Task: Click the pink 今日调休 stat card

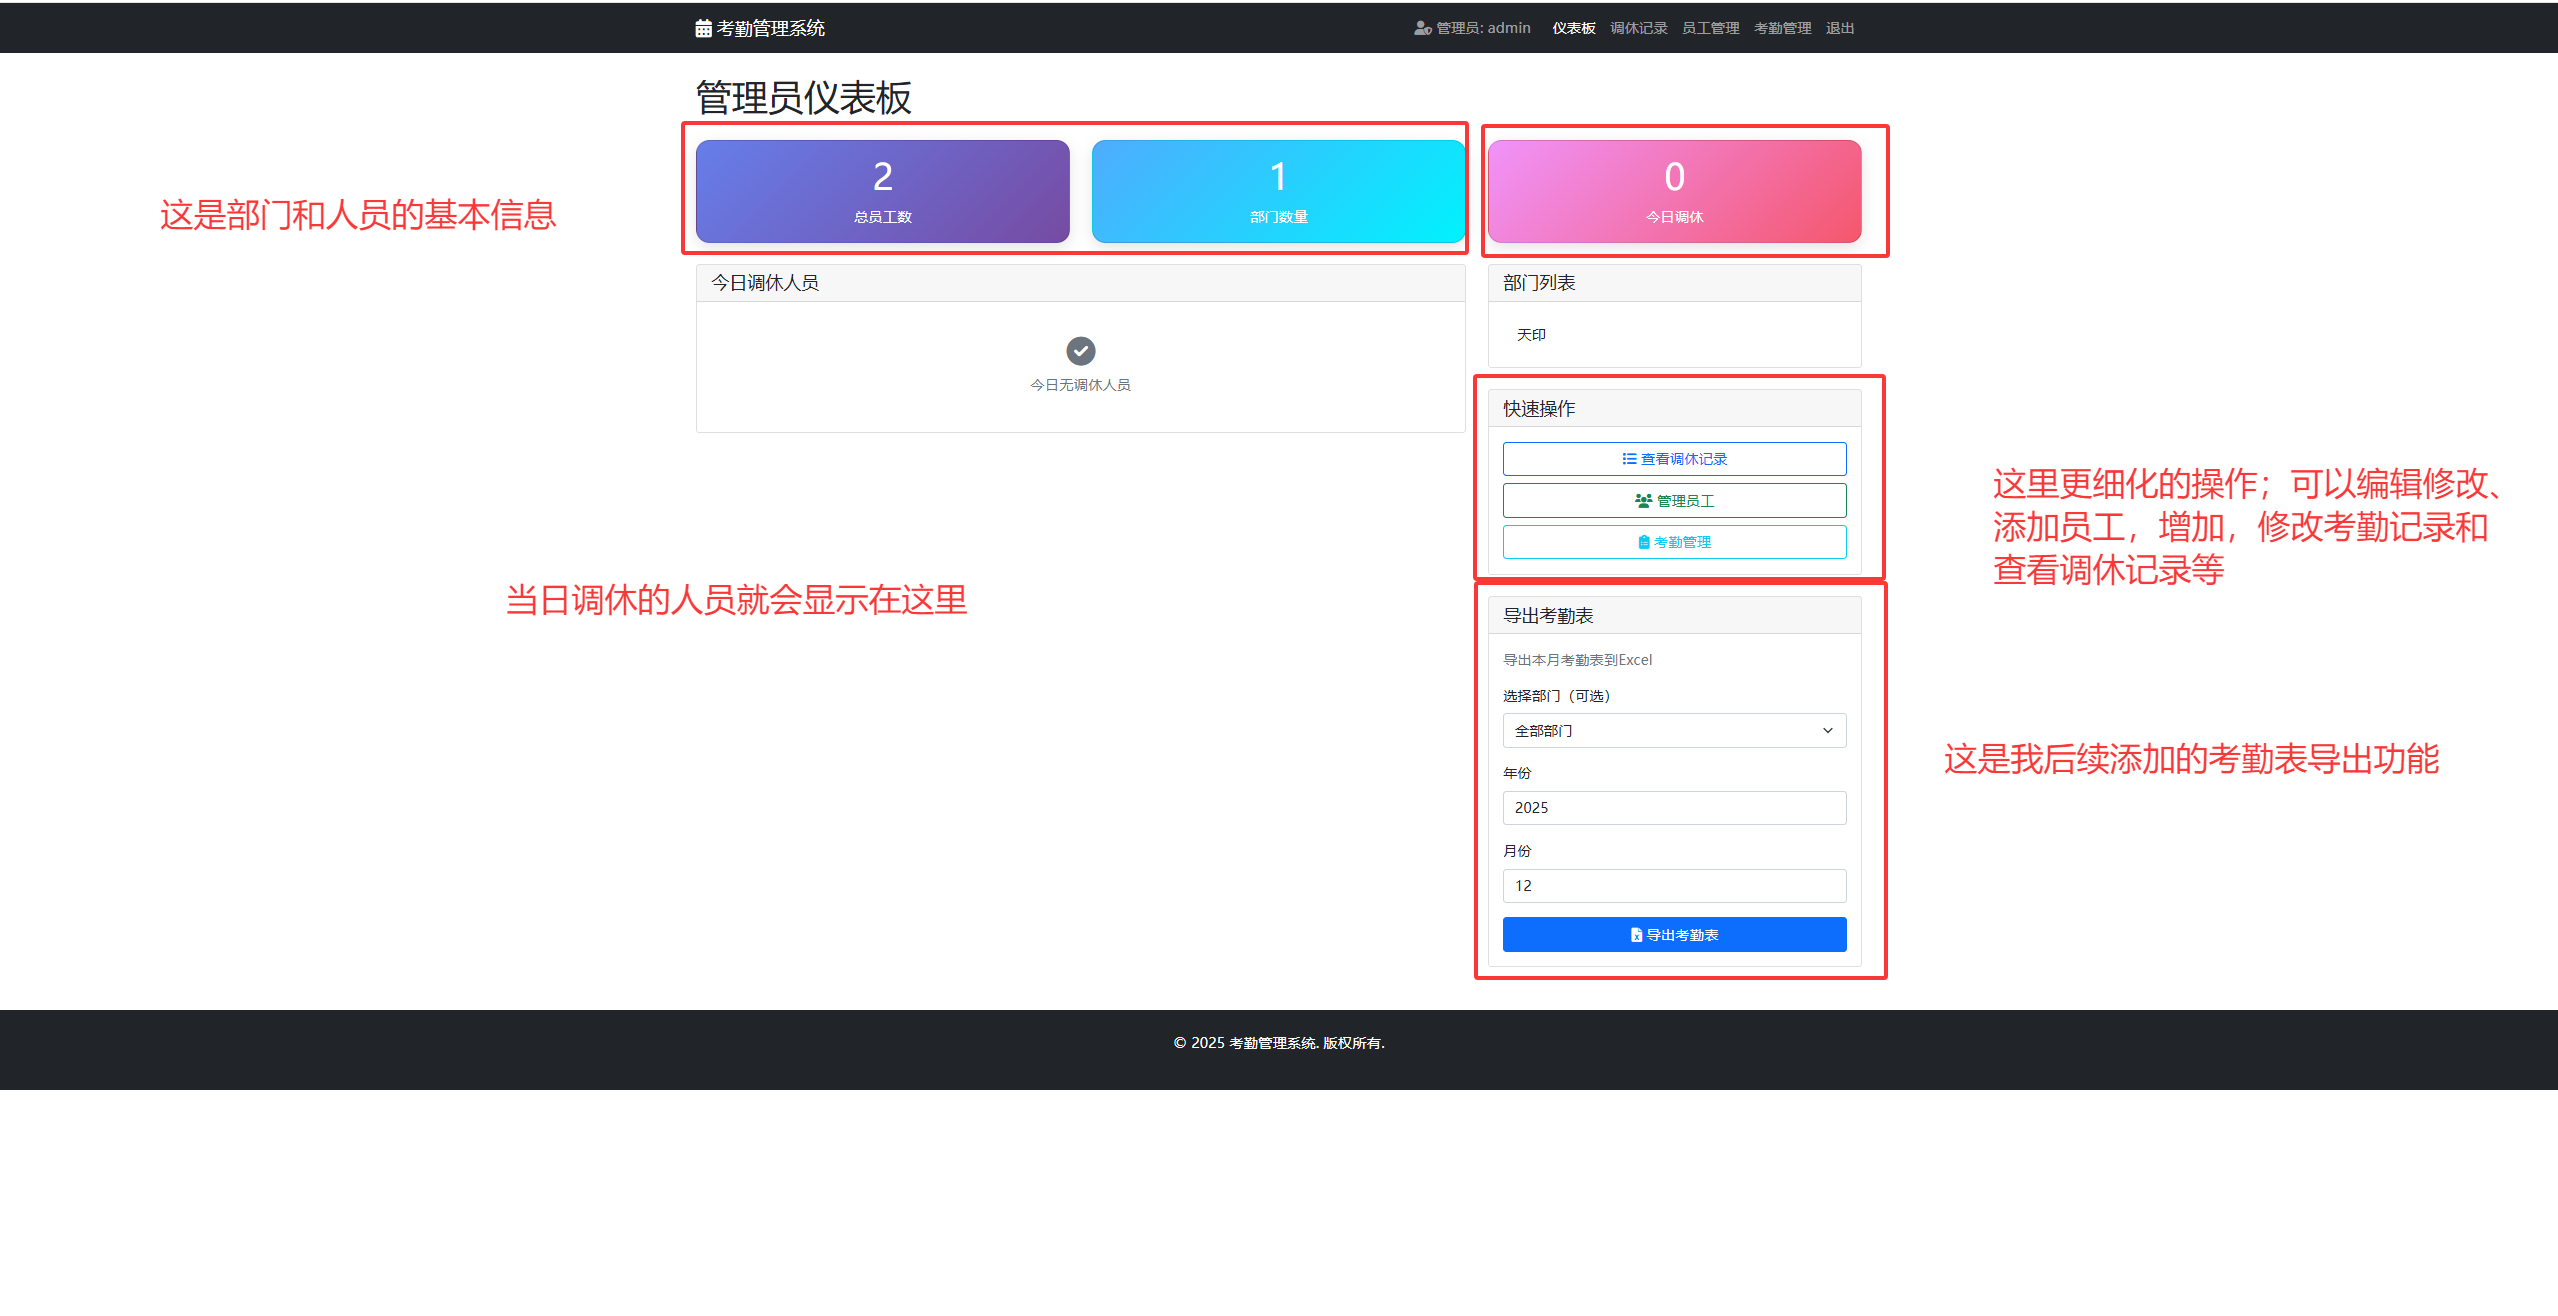Action: click(x=1673, y=191)
